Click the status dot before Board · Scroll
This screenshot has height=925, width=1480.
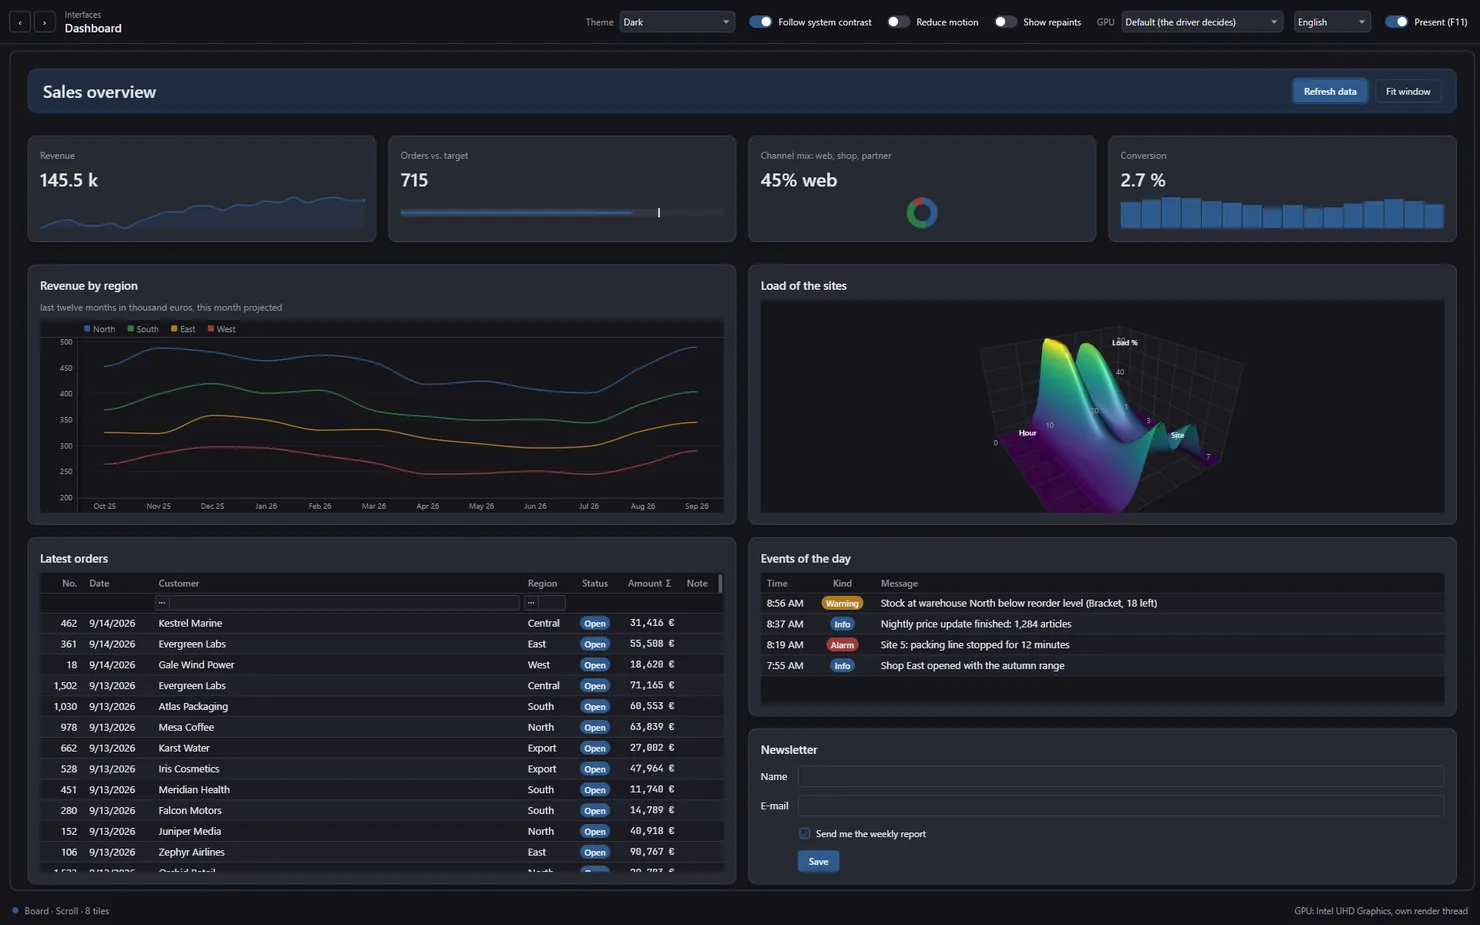[15, 911]
